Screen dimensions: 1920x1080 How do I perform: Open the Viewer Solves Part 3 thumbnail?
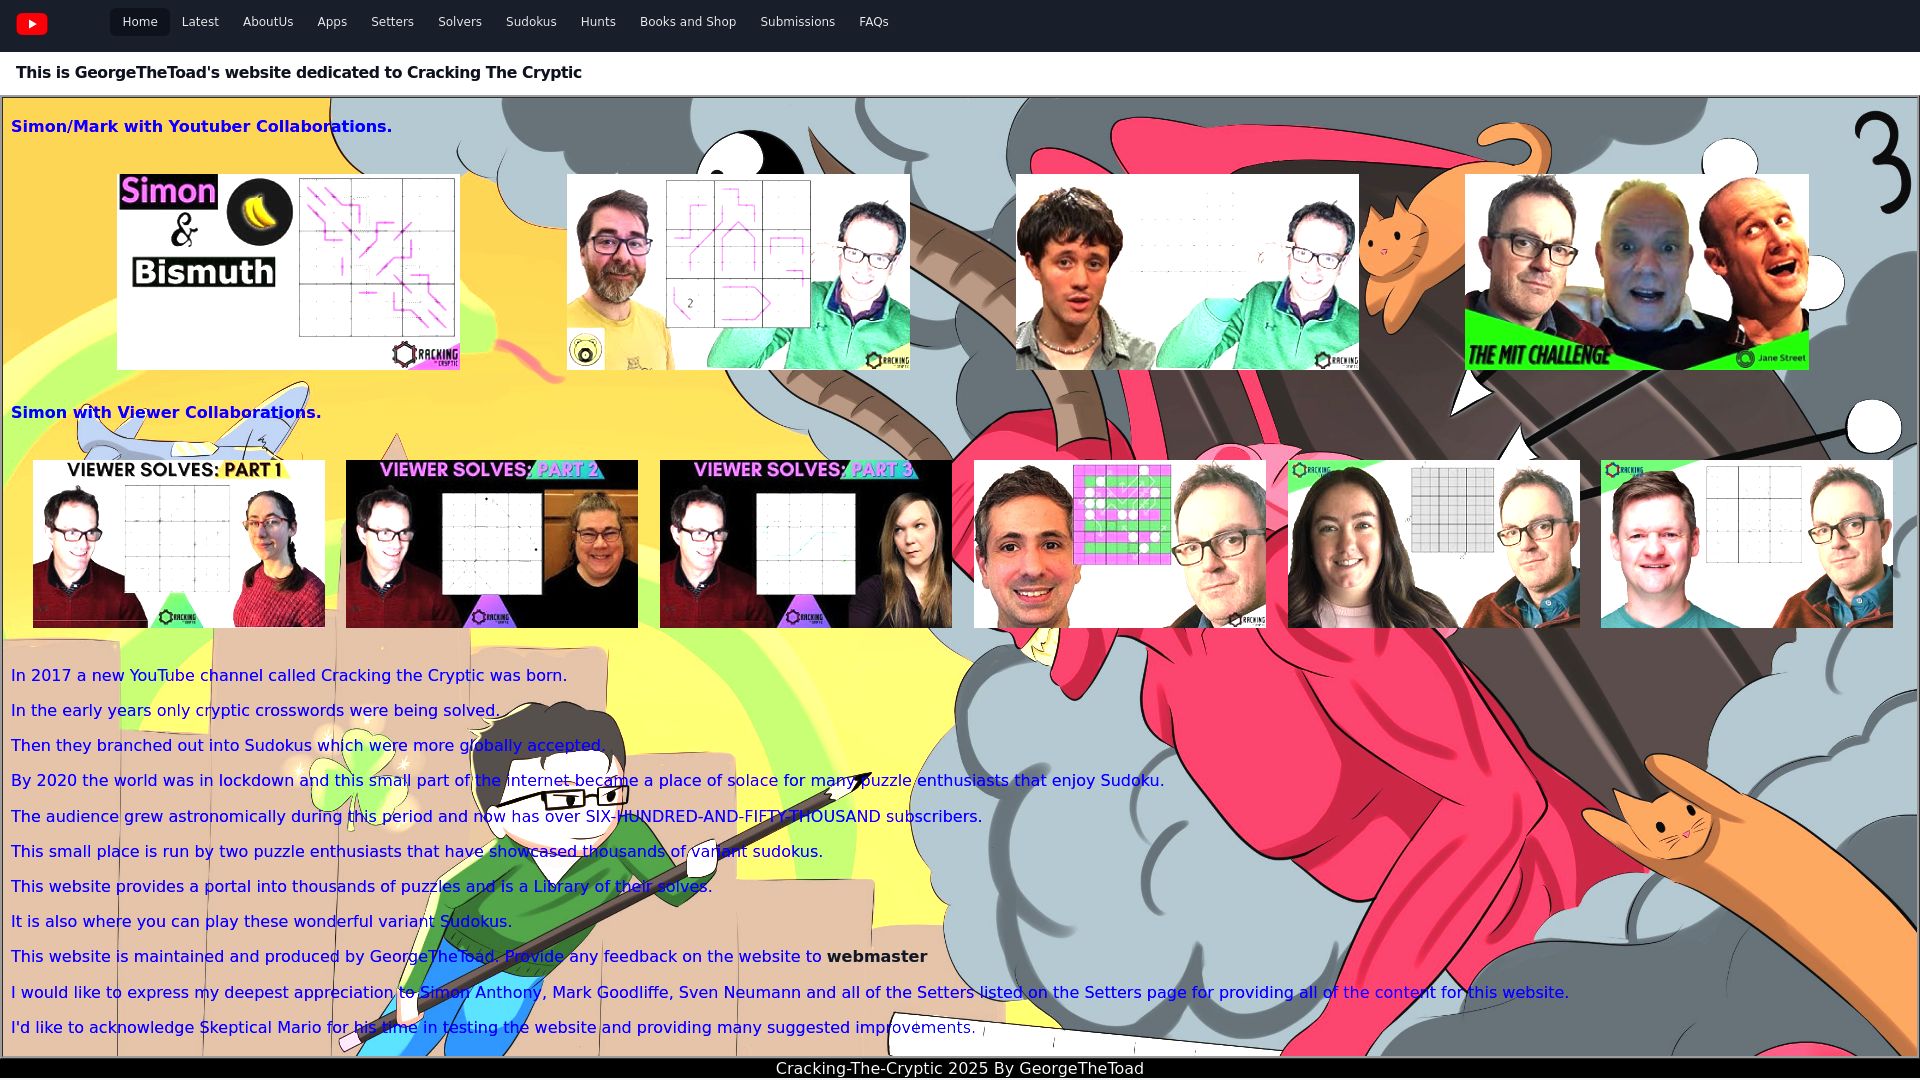(806, 544)
